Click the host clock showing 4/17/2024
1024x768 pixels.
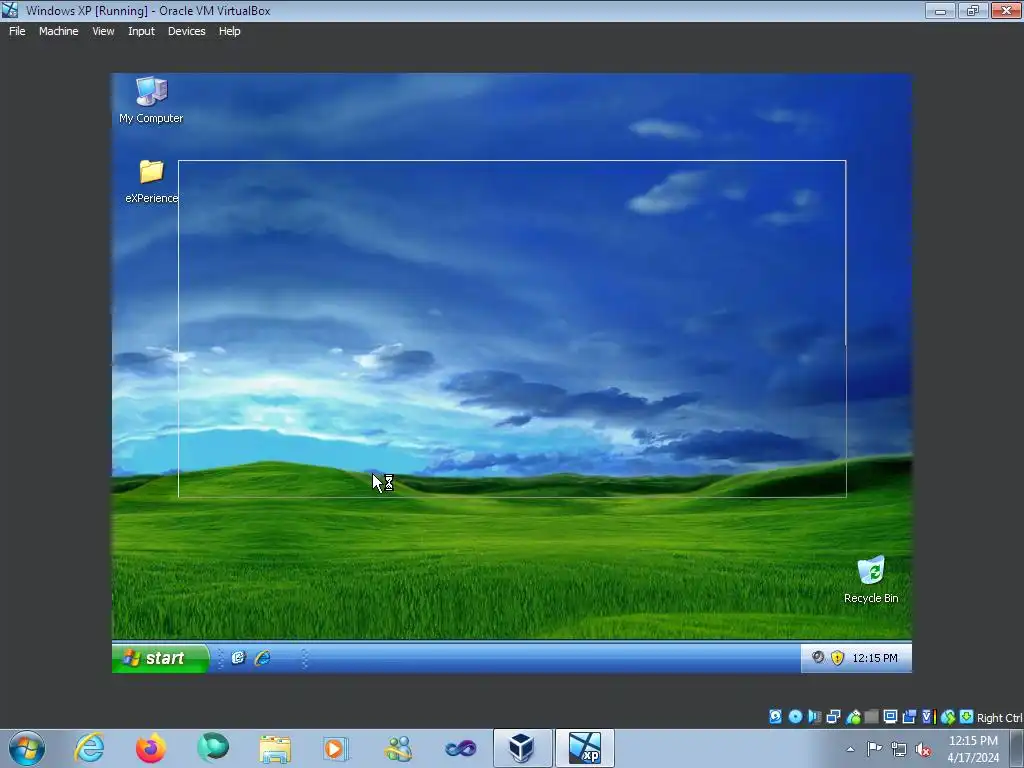click(973, 749)
